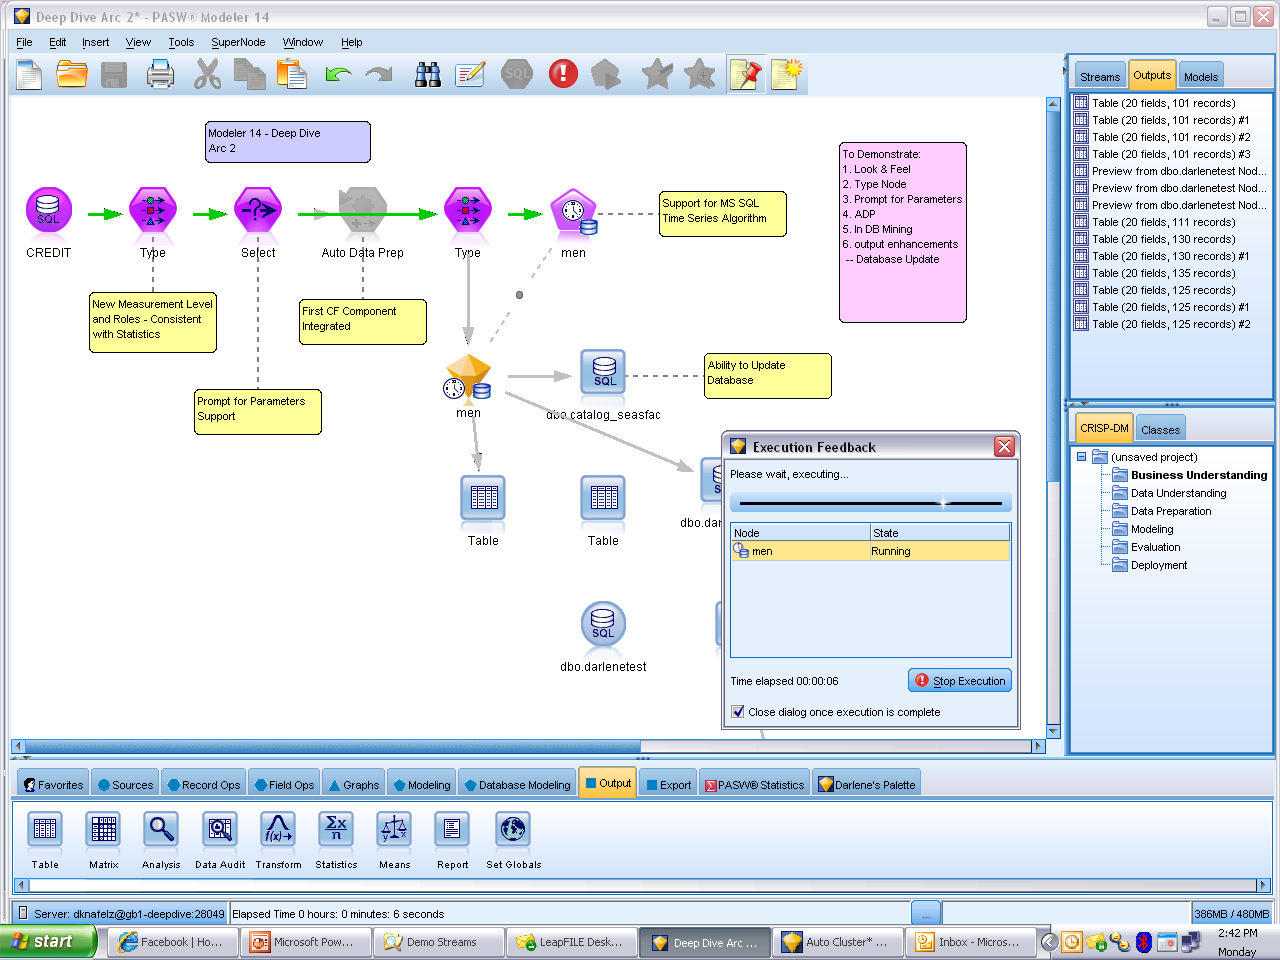Select the CREDIT SQL source node
The image size is (1280, 960).
pyautogui.click(x=48, y=212)
